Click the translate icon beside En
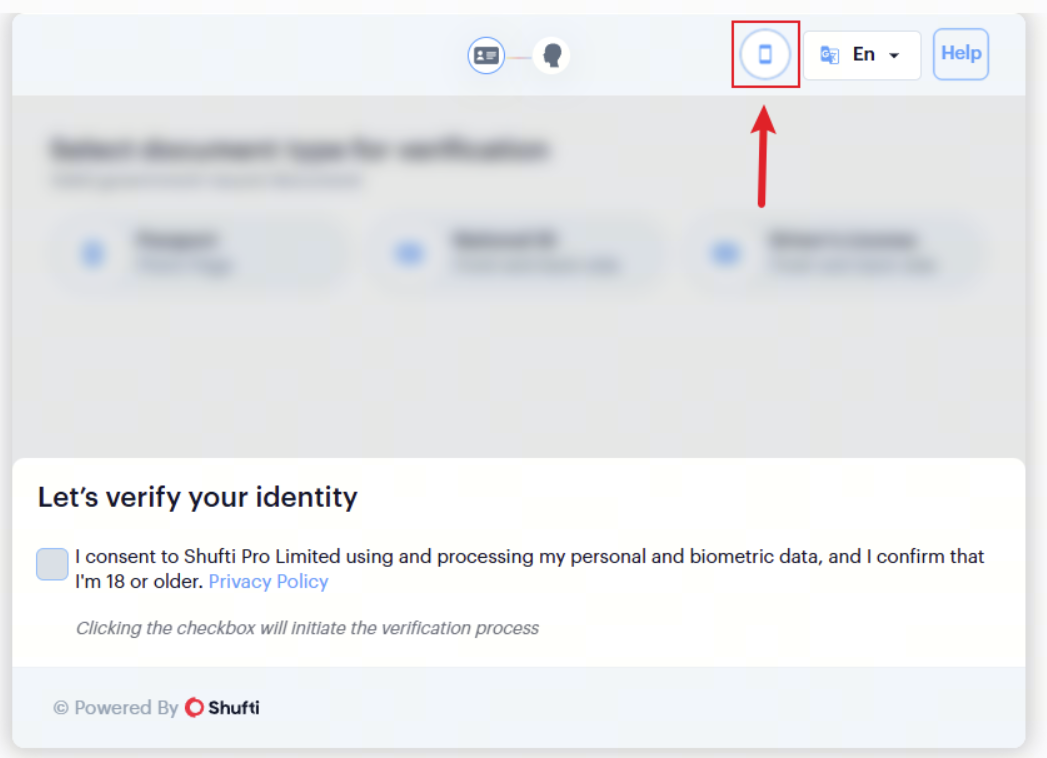Screen dimensions: 1047x758 pyautogui.click(x=829, y=55)
